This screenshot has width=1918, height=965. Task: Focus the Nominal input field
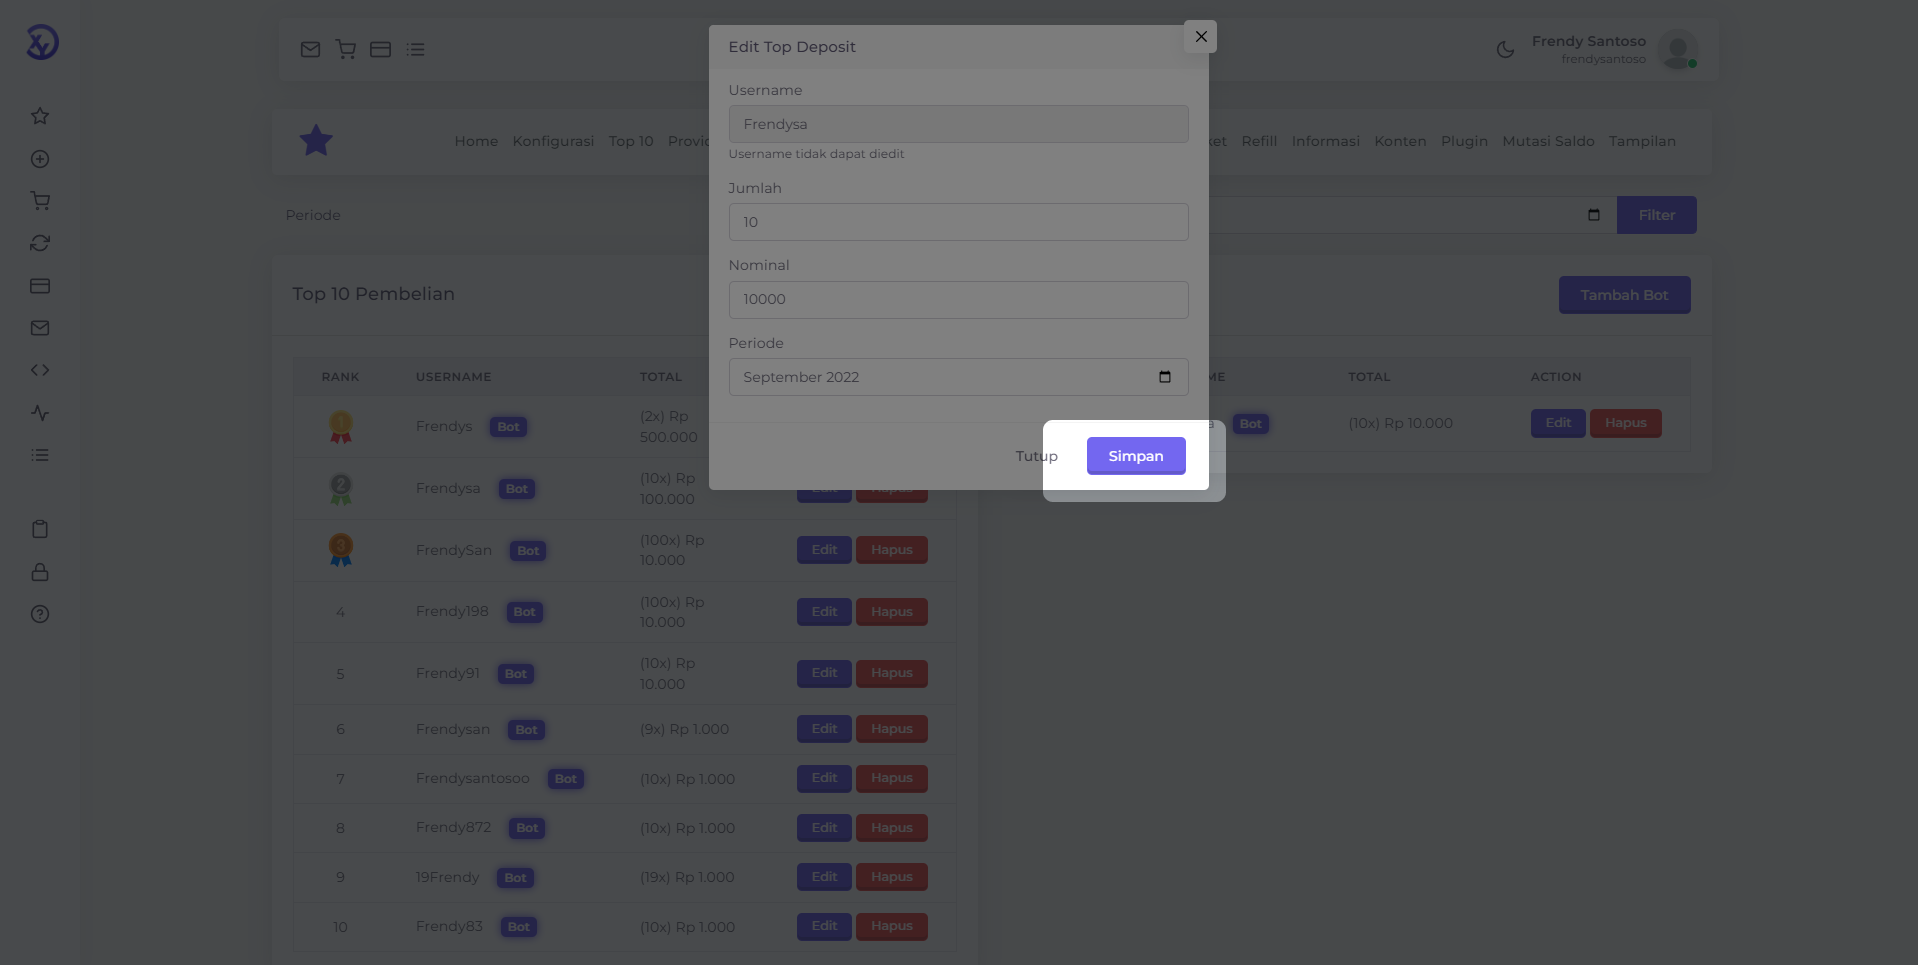pyautogui.click(x=958, y=299)
